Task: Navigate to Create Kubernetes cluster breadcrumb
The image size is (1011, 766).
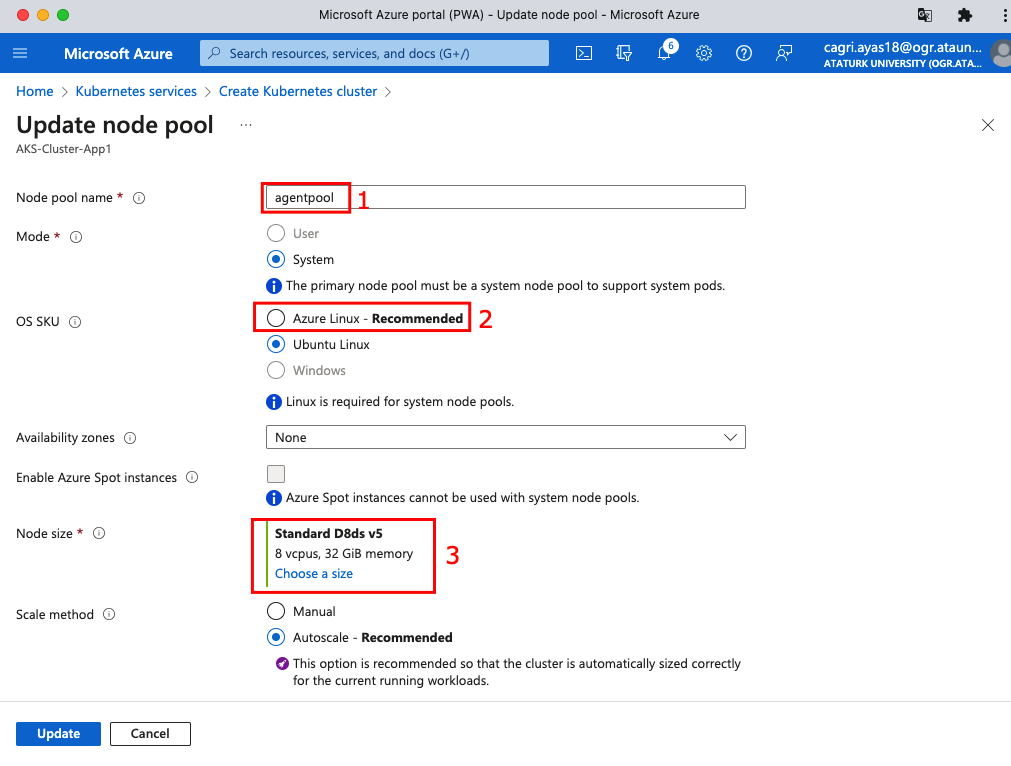Action: click(298, 91)
